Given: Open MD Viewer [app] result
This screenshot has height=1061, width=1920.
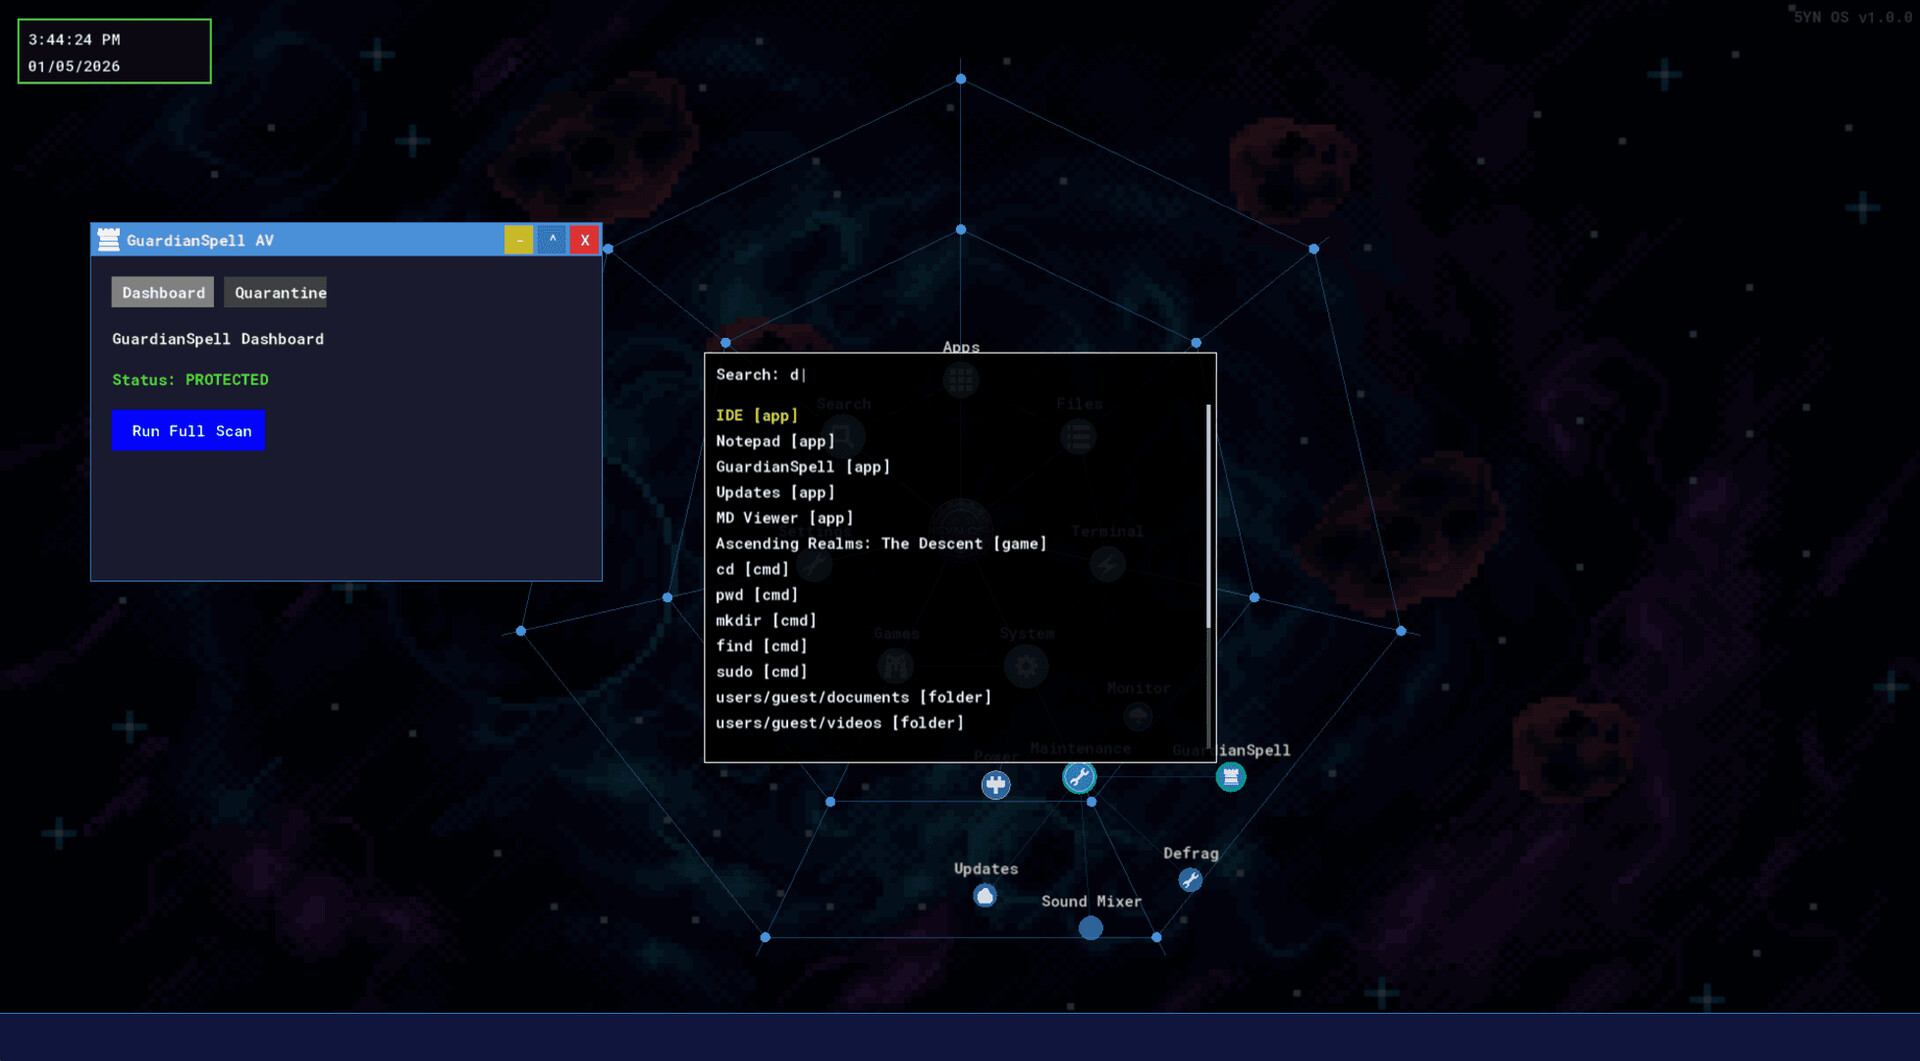Looking at the screenshot, I should [x=785, y=518].
